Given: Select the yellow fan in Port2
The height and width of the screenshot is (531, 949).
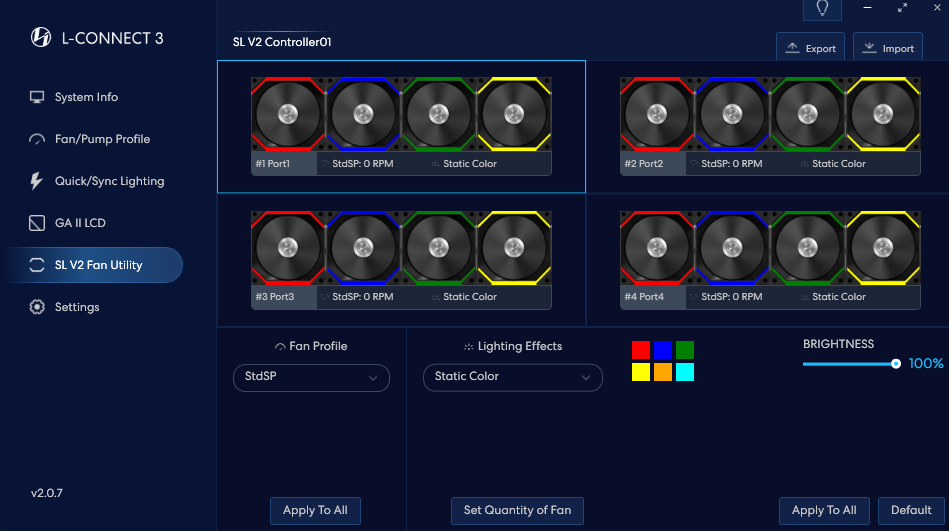Looking at the screenshot, I should pyautogui.click(x=883, y=114).
